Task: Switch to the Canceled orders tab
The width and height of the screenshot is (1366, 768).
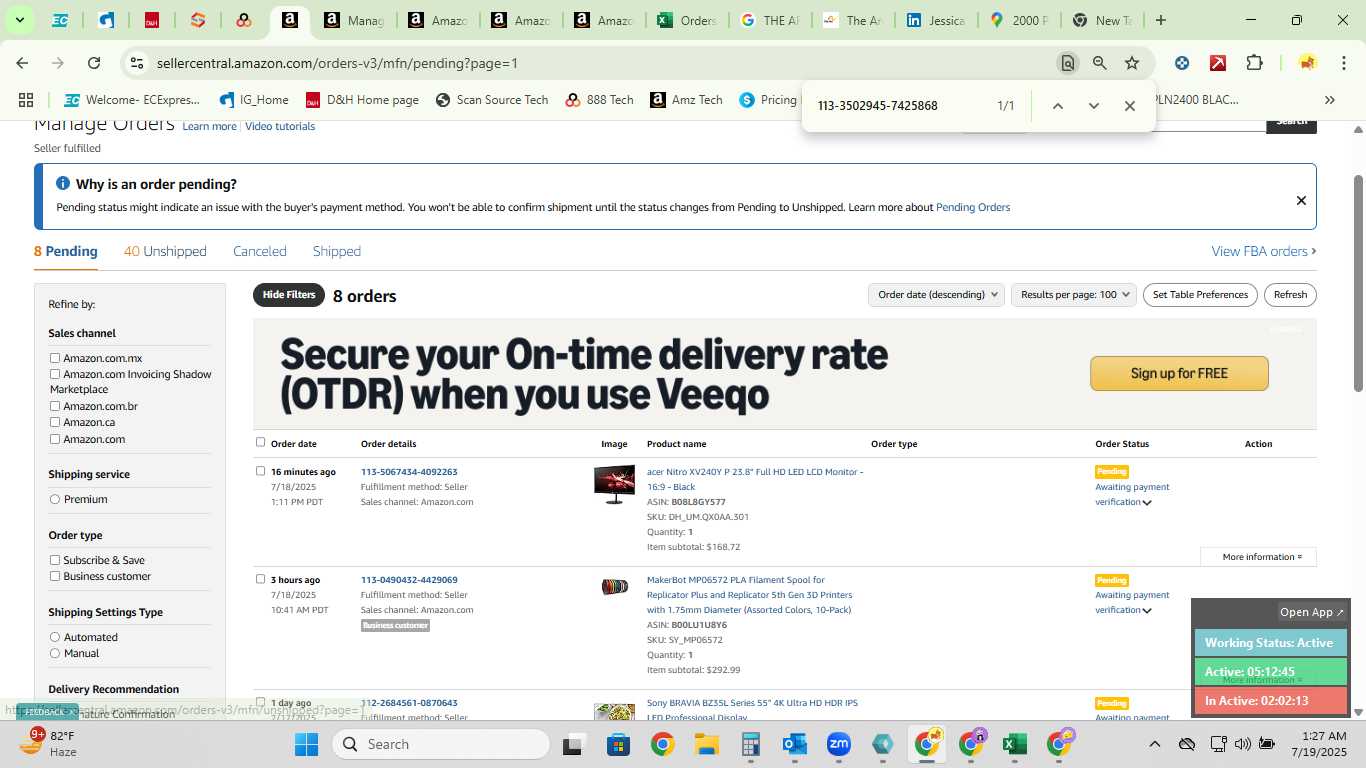Action: coord(260,251)
